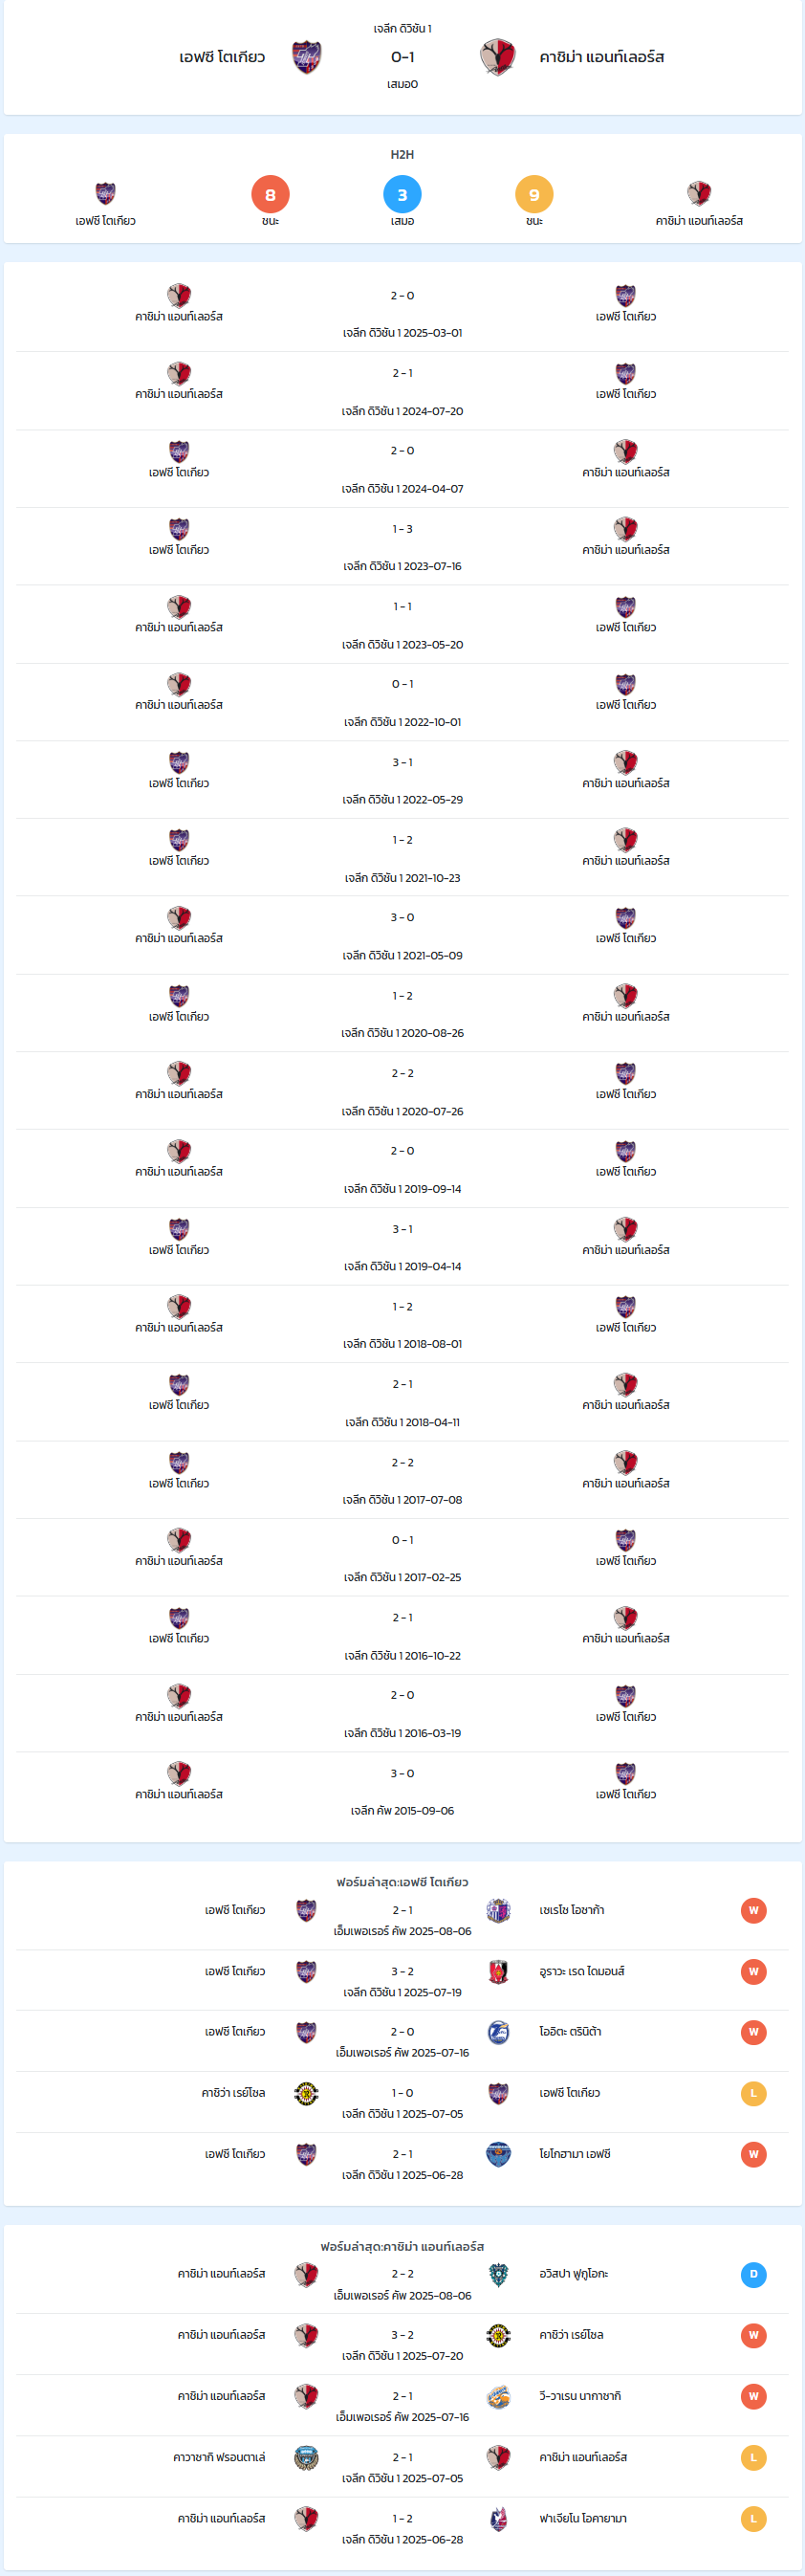This screenshot has width=805, height=2576.
Task: Click the yellow 9 wins circle
Action: point(534,194)
